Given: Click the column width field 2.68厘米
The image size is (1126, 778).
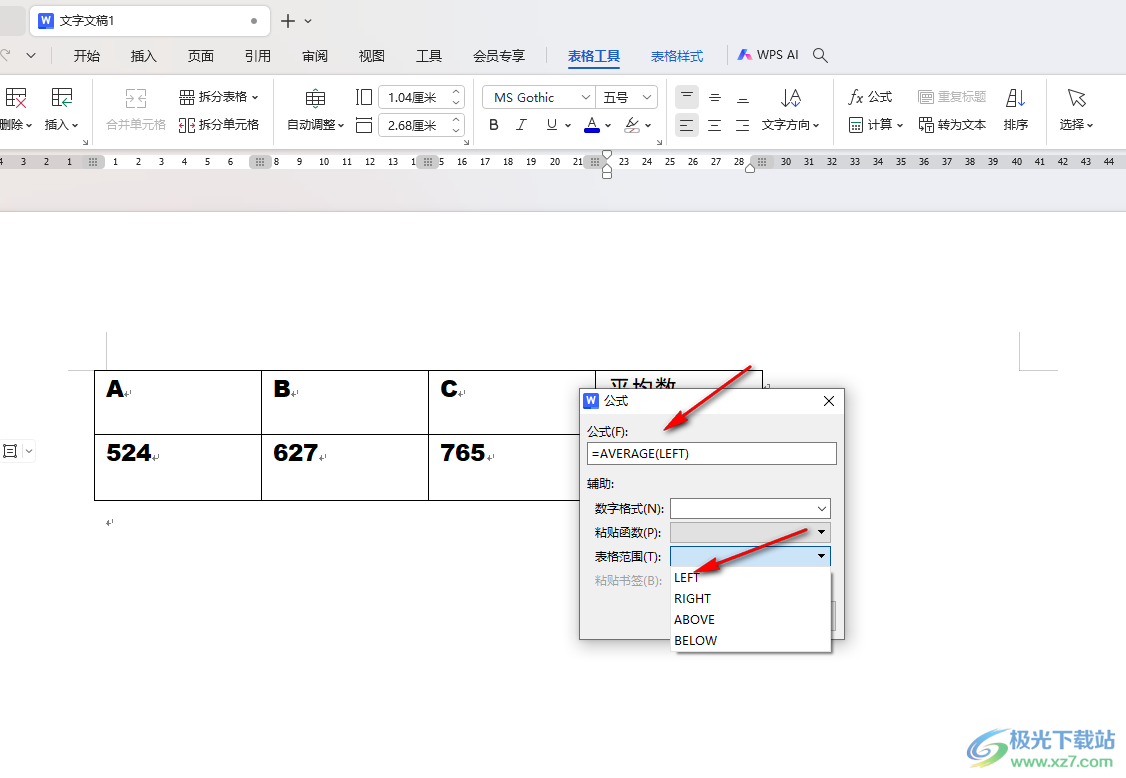Looking at the screenshot, I should tap(414, 125).
